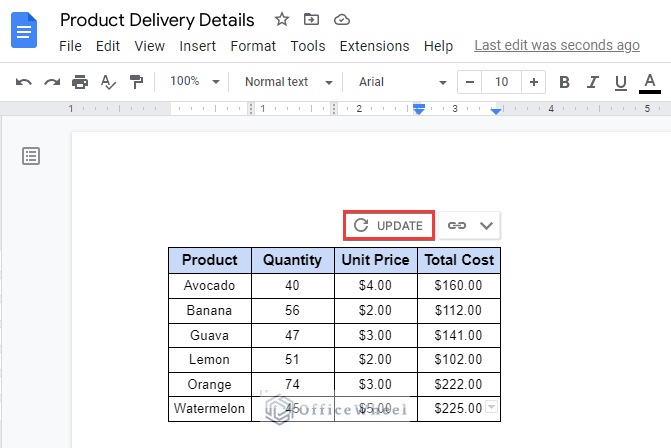Click the quantity 47 cell

click(293, 335)
